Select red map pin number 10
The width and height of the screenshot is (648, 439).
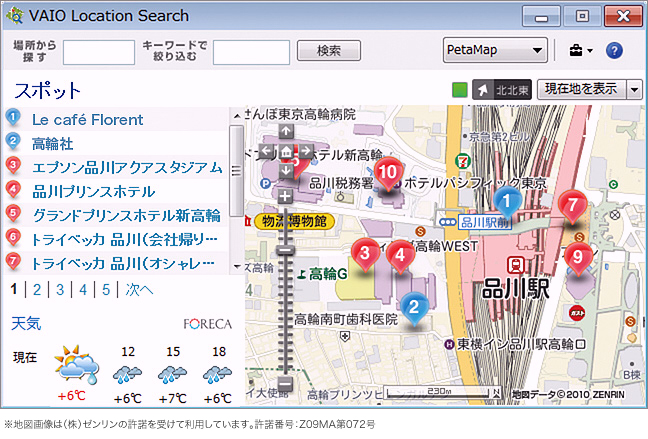tap(389, 174)
